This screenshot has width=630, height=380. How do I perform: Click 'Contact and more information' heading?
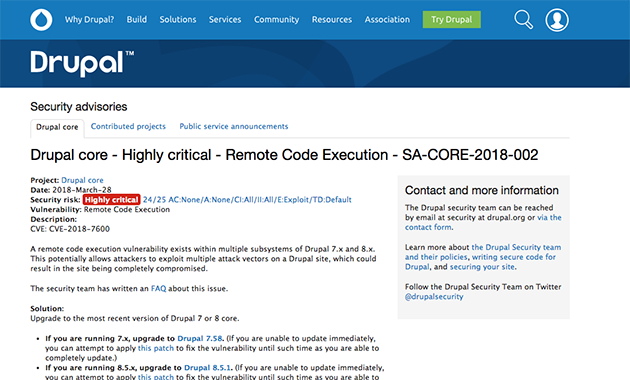pos(482,190)
